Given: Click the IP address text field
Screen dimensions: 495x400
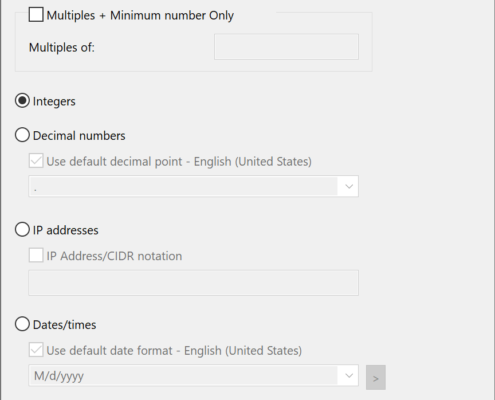Looking at the screenshot, I should click(x=193, y=283).
